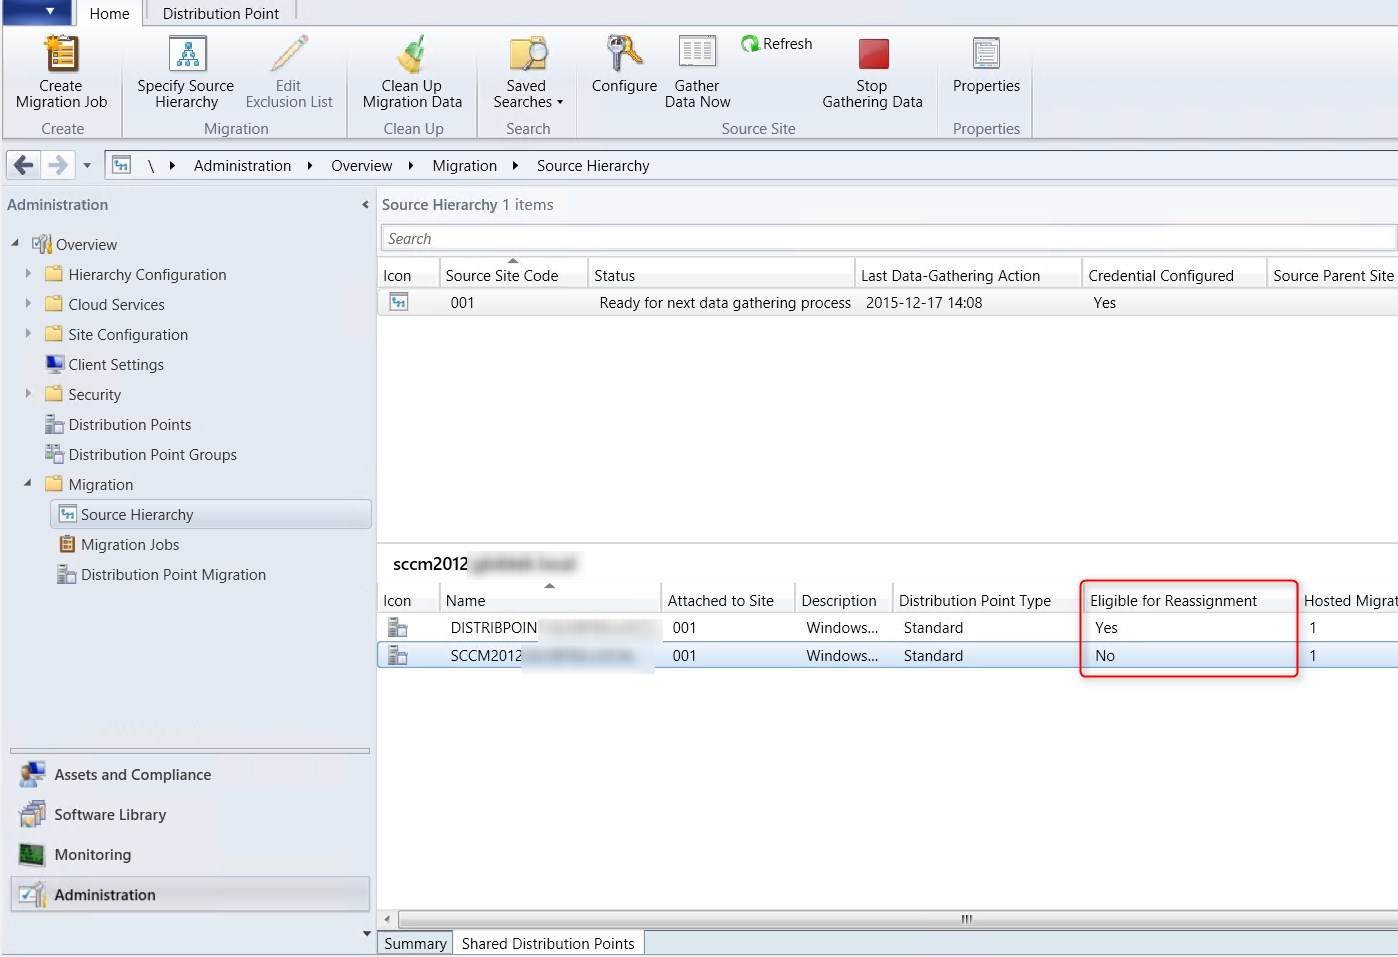Image resolution: width=1398 pixels, height=957 pixels.
Task: Open the Shared Distribution Points tab
Action: coord(548,942)
